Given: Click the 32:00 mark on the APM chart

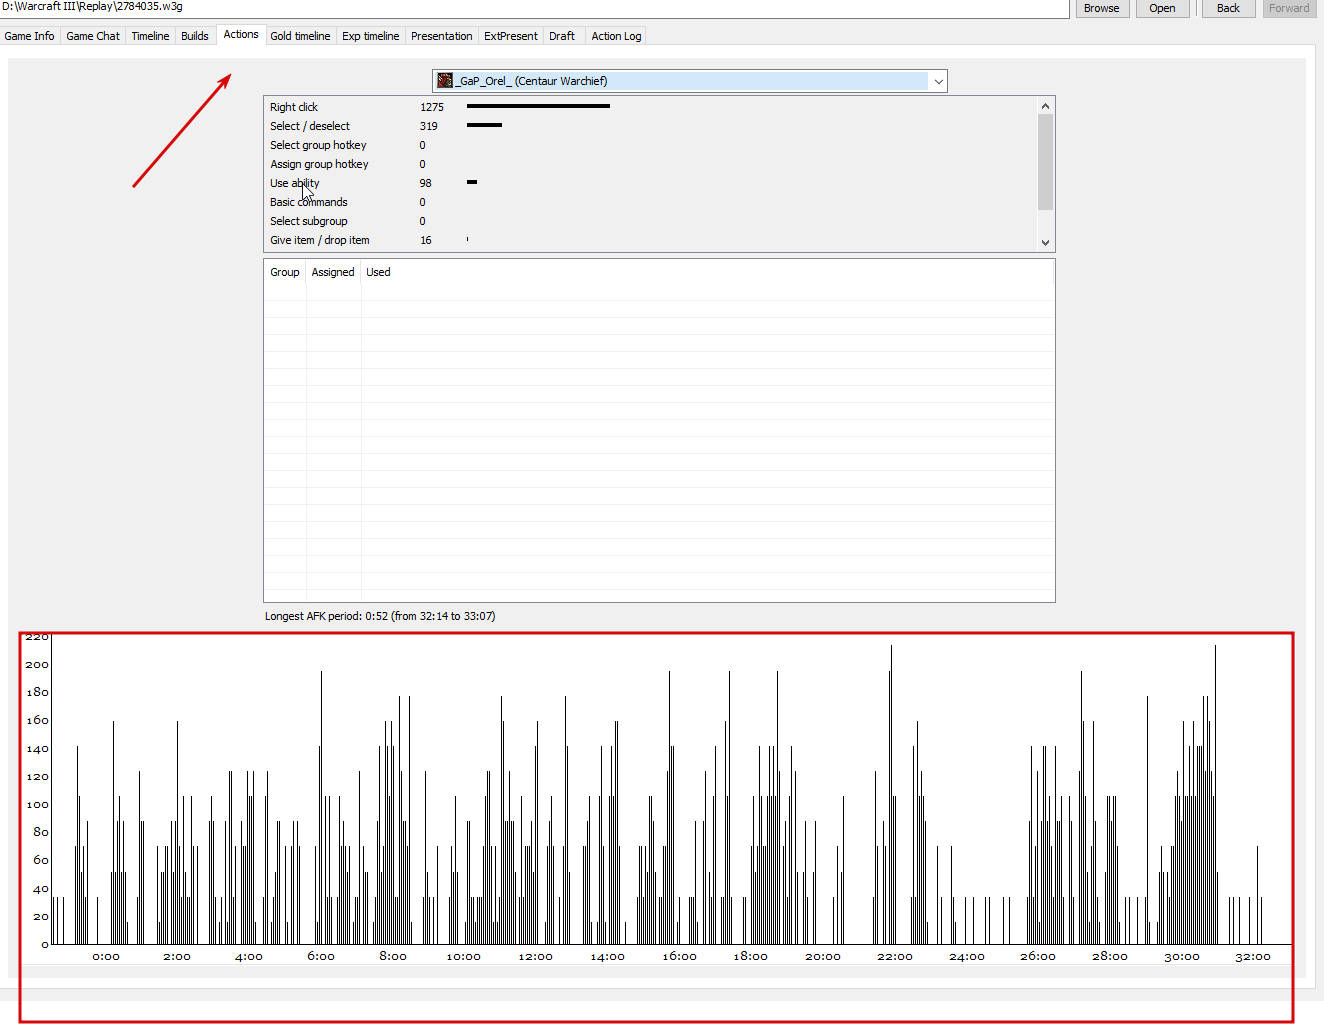Looking at the screenshot, I should [x=1253, y=956].
